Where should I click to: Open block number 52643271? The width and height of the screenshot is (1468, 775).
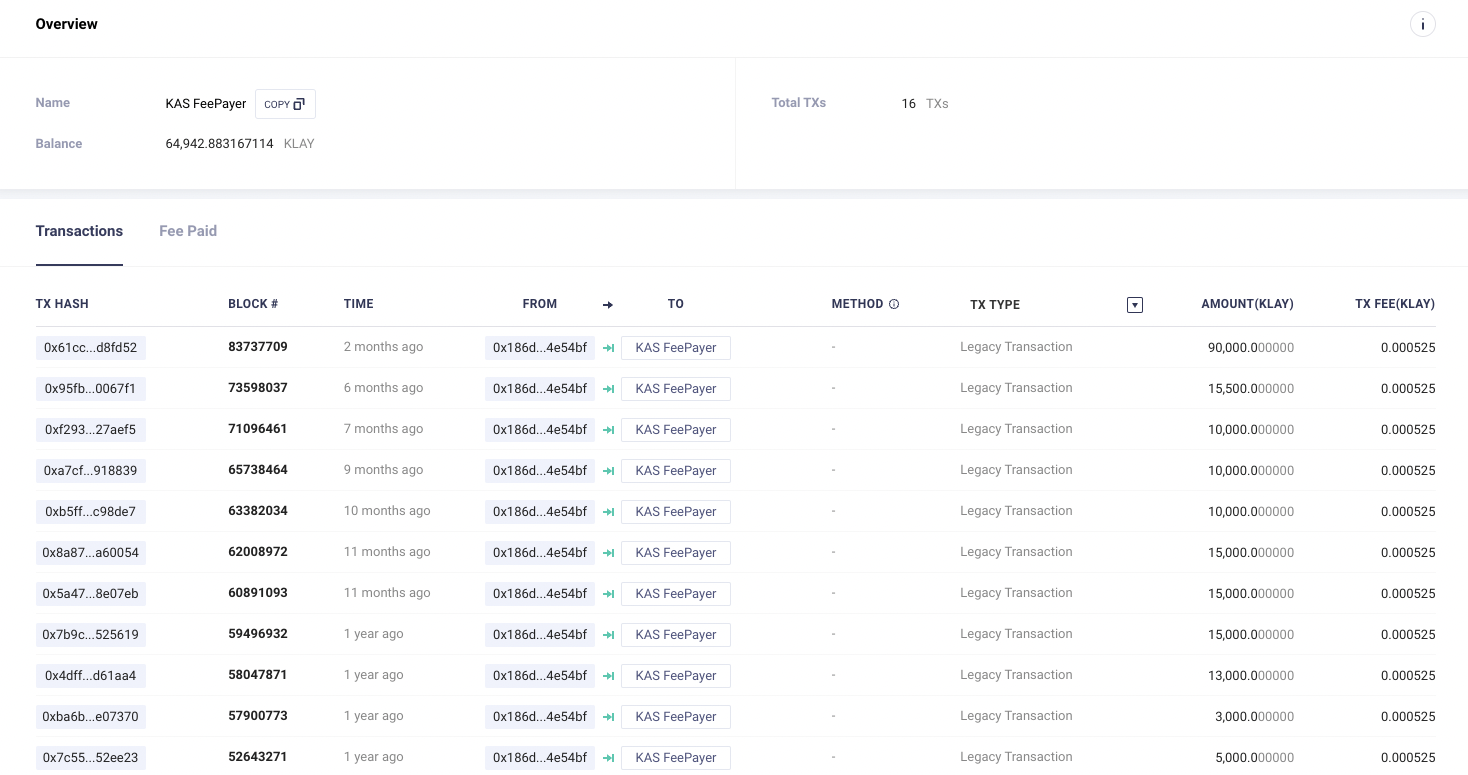(258, 757)
